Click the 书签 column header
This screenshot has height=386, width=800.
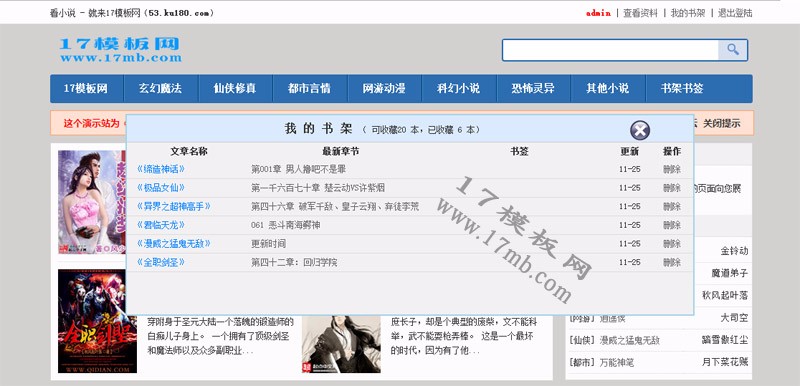pos(519,151)
